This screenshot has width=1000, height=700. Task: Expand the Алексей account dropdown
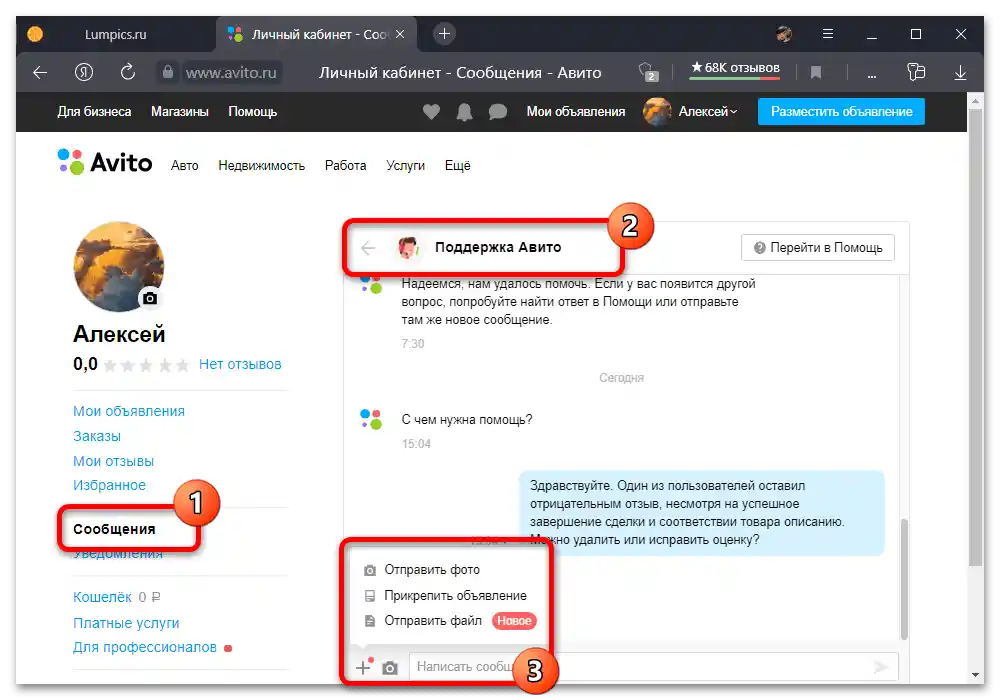[707, 112]
